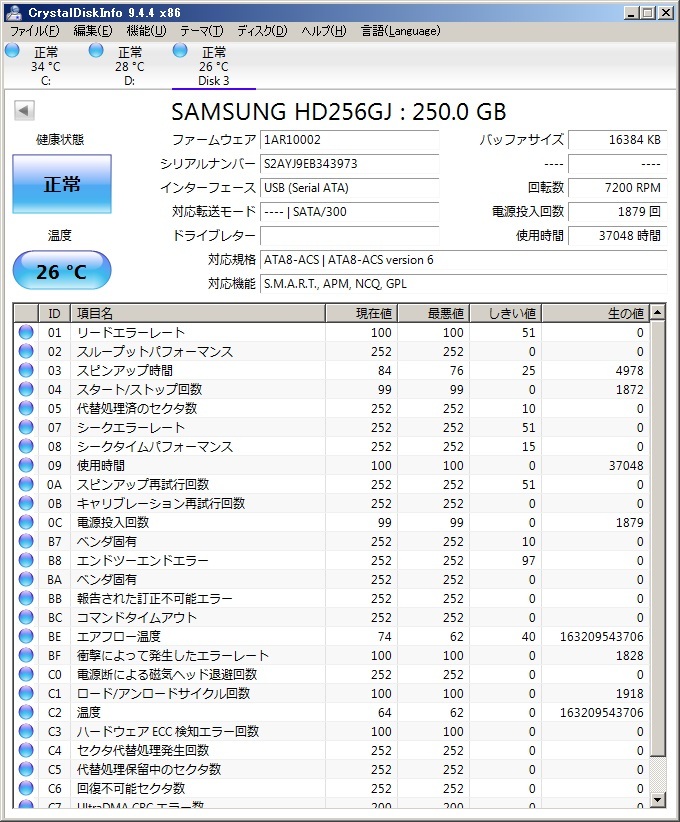
Task: Open the 機能(U) menu
Action: tap(146, 31)
